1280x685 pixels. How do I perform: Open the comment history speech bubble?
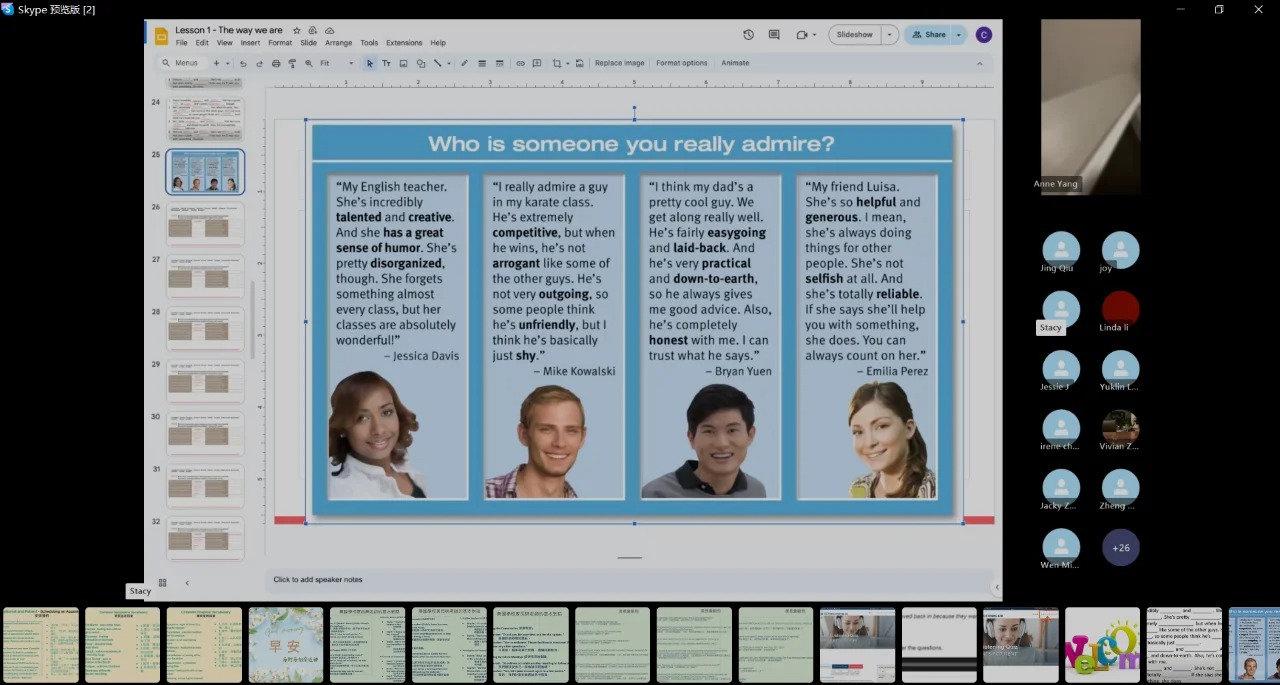pos(774,35)
